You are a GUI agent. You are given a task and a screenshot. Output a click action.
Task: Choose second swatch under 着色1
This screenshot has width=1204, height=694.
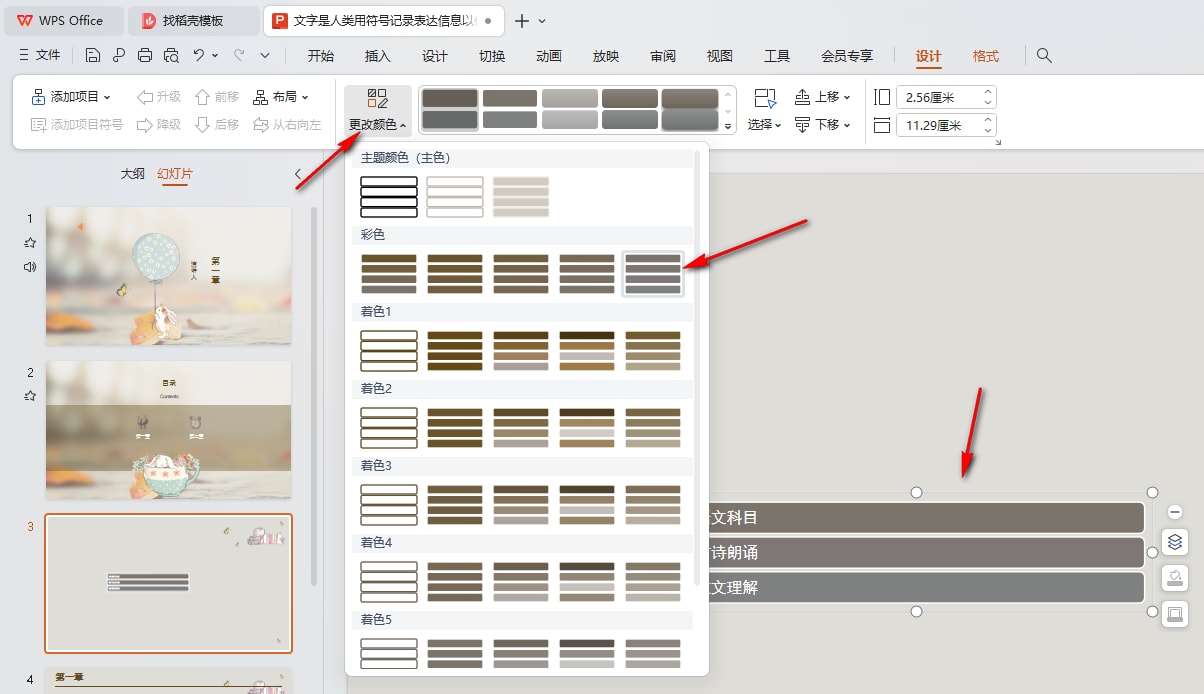click(455, 351)
